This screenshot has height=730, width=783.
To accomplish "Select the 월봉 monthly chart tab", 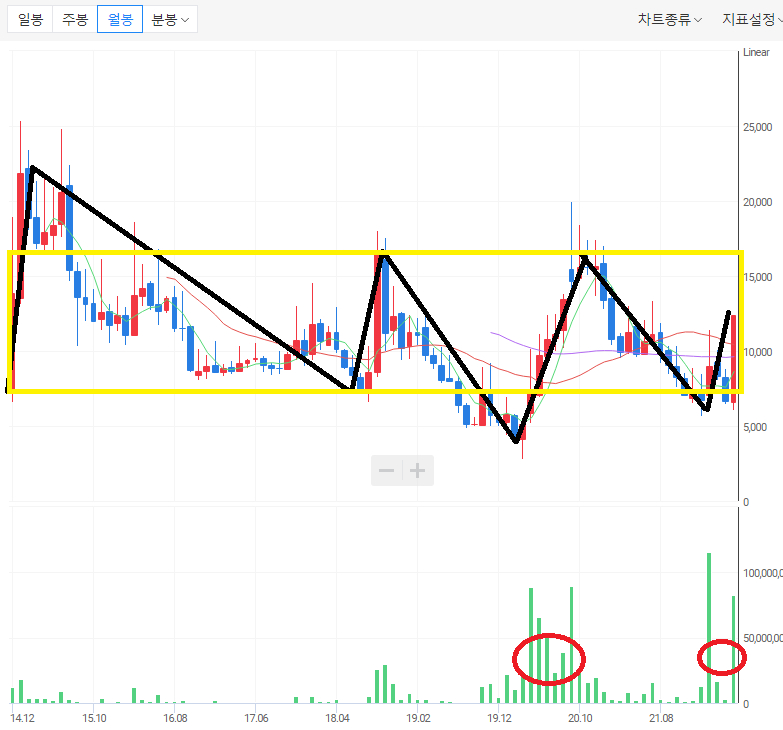I will [x=120, y=19].
